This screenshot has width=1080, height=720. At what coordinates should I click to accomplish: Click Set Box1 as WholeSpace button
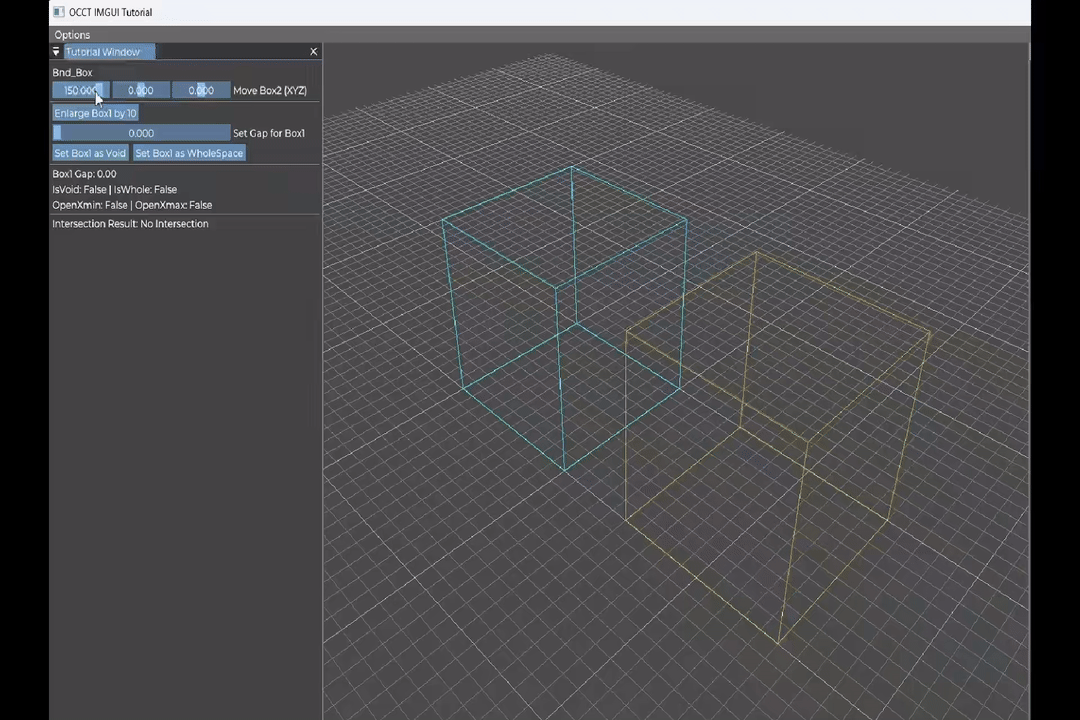189,153
